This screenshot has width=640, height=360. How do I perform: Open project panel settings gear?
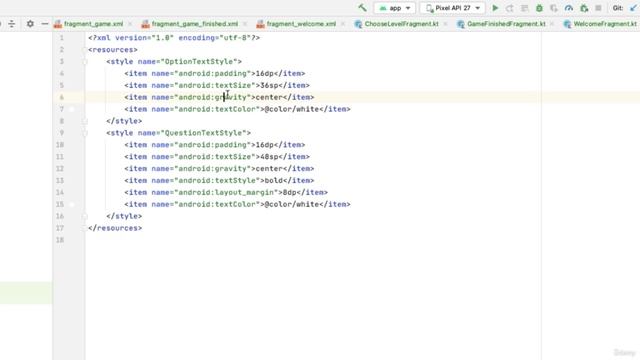click(30, 24)
